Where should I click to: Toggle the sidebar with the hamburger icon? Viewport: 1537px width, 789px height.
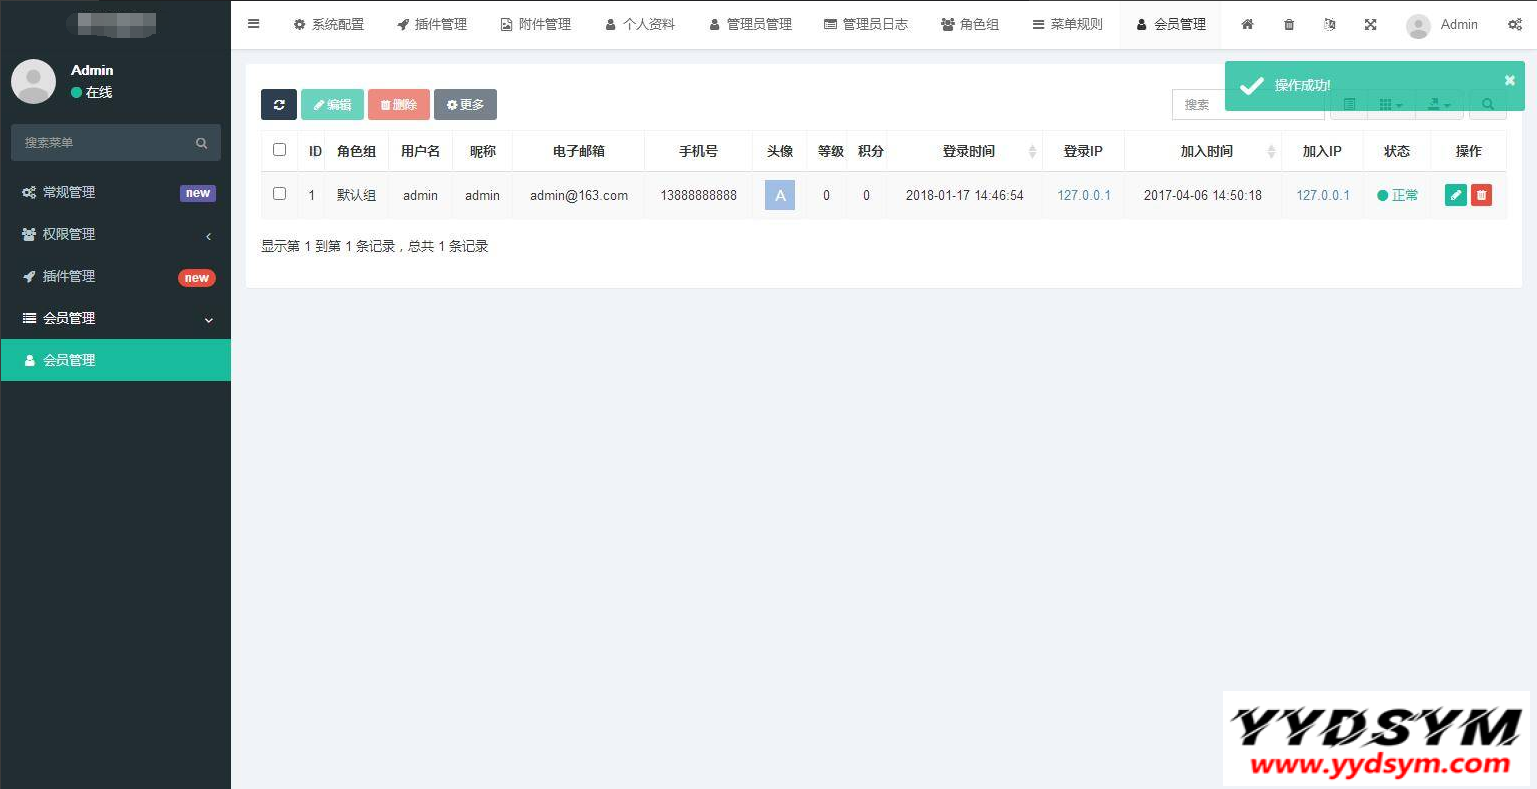[254, 24]
